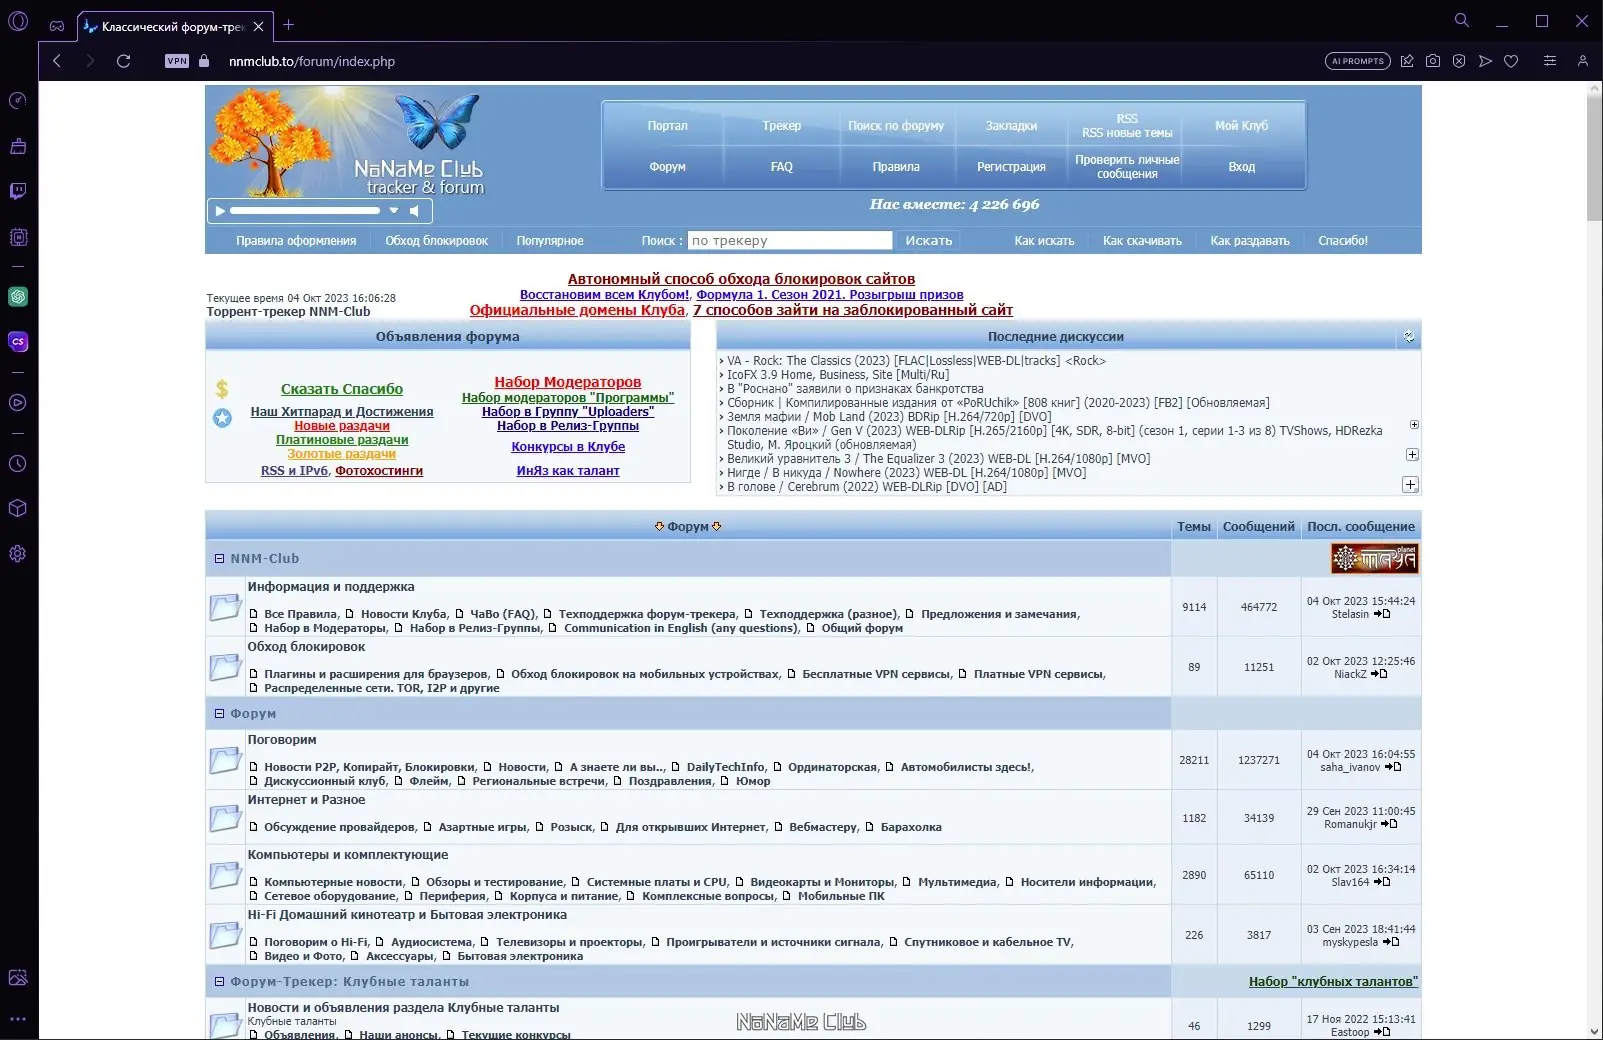This screenshot has width=1603, height=1040.
Task: Click the audio player progress bar
Action: pos(305,210)
